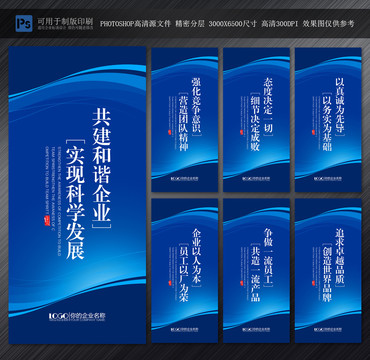The width and height of the screenshot is (370, 360).
Task: Click the red seal on the 追求卓越品质 poster
Action: coord(313,283)
